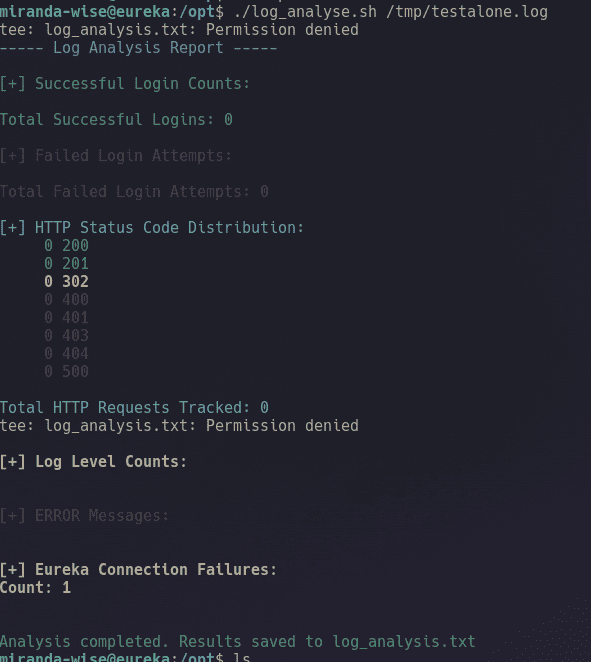The image size is (591, 662).
Task: Select the Total HTTP Requests Tracked line
Action: click(134, 408)
